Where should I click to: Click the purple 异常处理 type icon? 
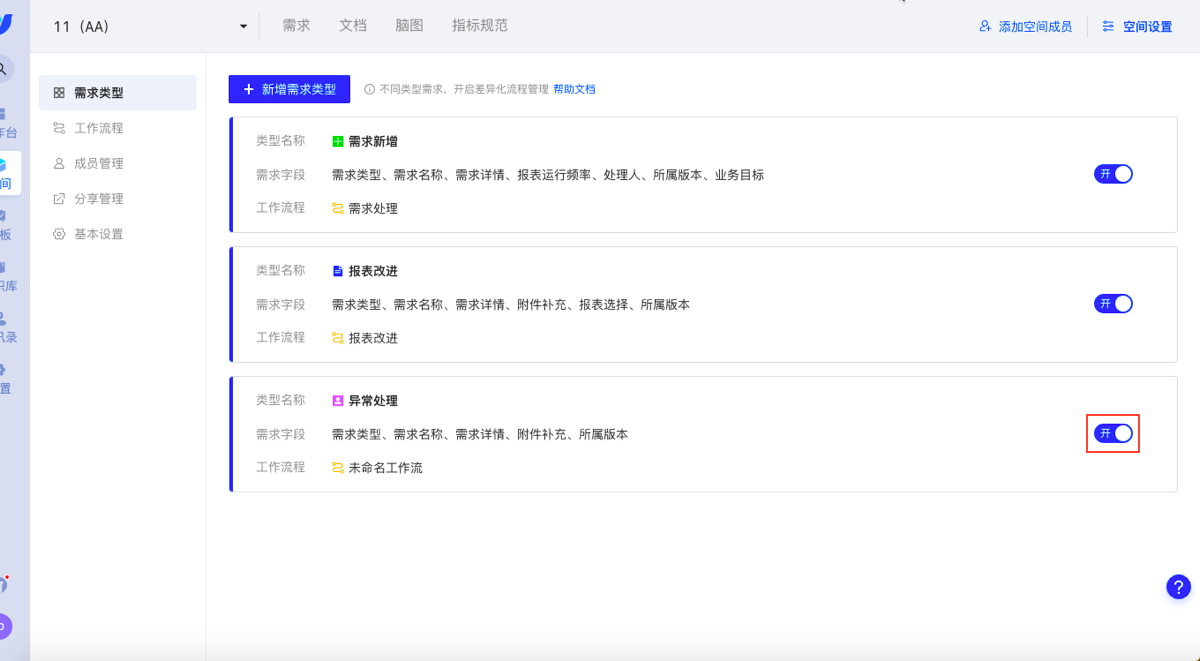click(x=338, y=401)
